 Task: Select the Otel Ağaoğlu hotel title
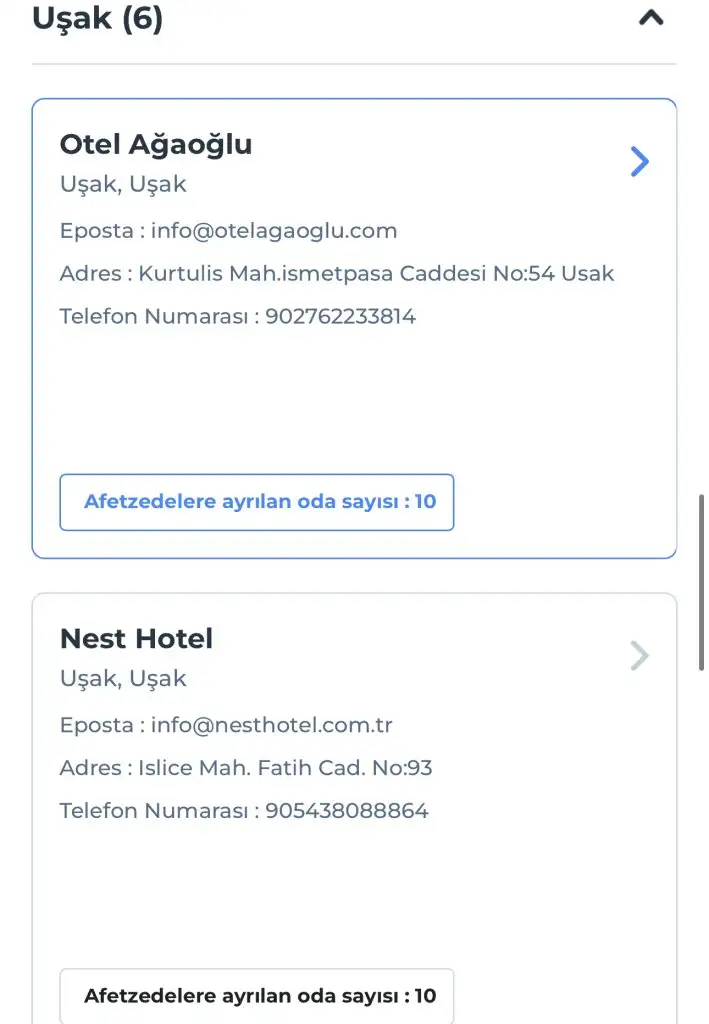pyautogui.click(x=156, y=144)
